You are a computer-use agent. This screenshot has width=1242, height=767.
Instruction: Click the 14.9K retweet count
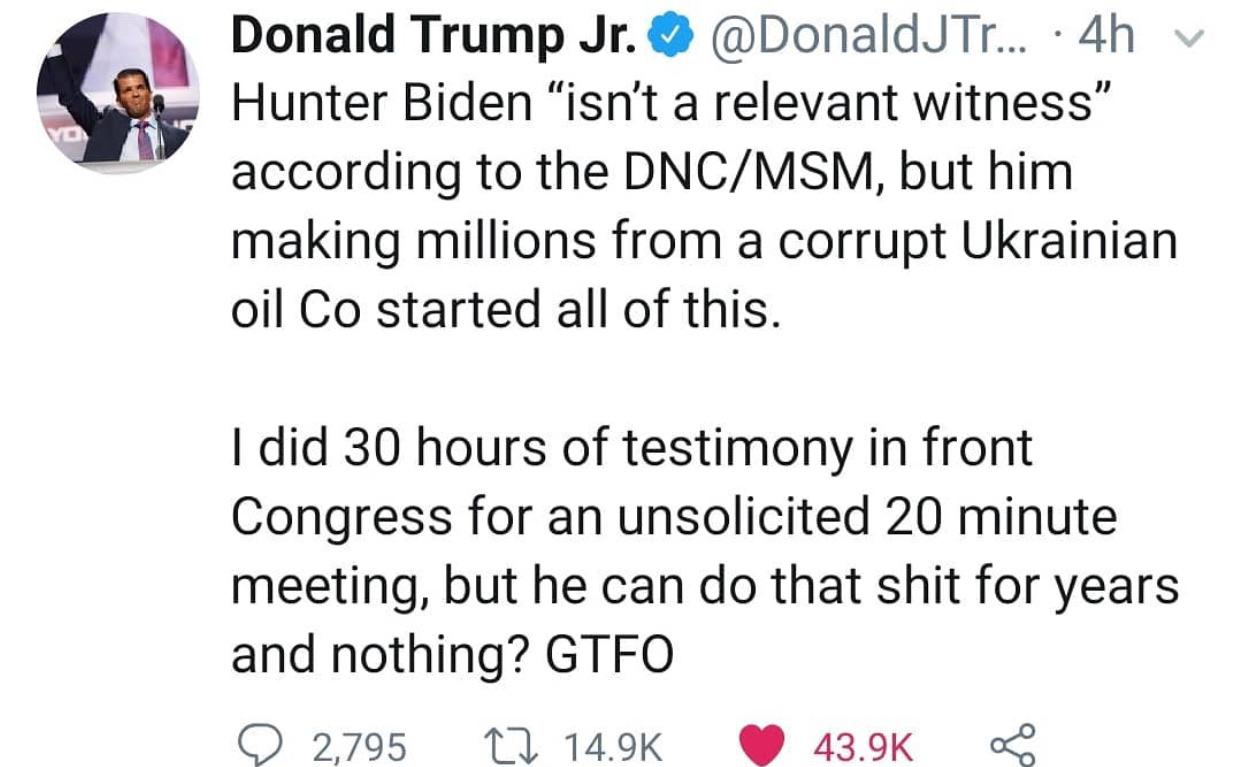click(613, 745)
